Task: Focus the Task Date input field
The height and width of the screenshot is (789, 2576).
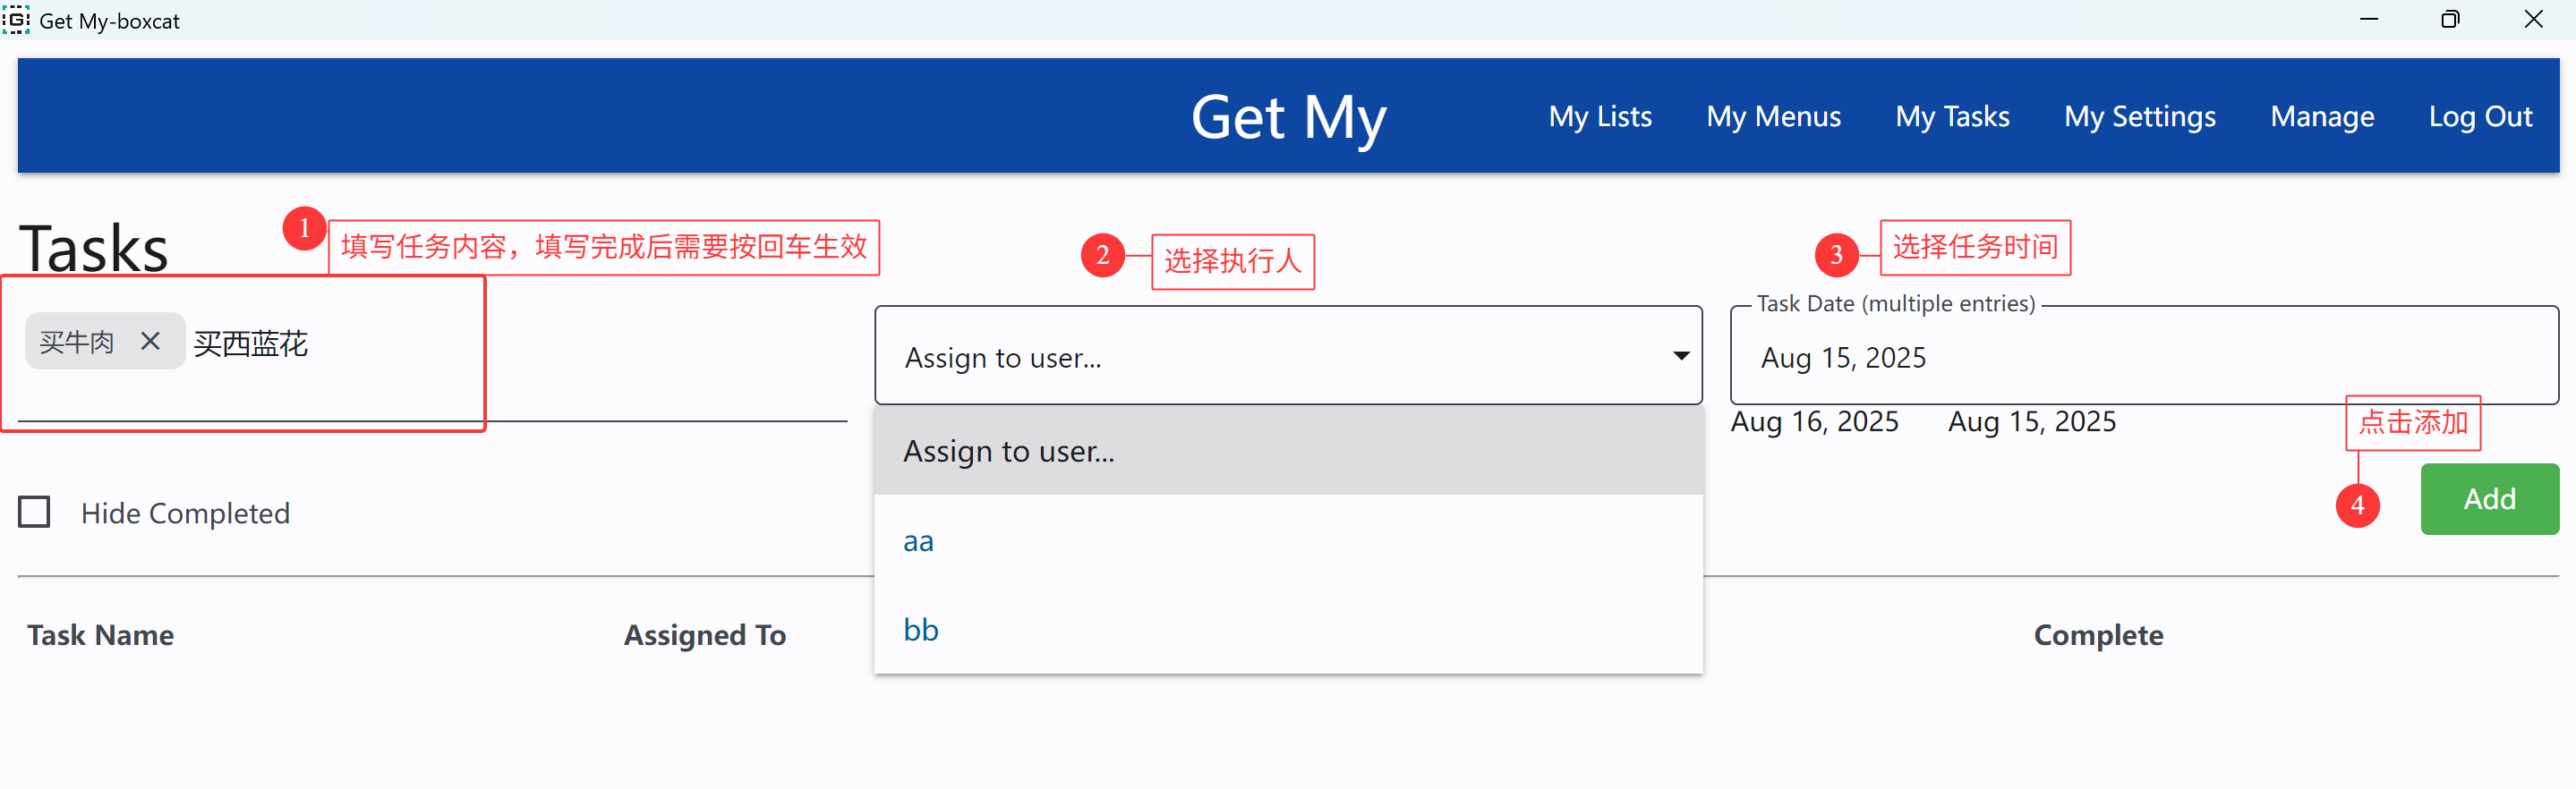Action: 2144,356
